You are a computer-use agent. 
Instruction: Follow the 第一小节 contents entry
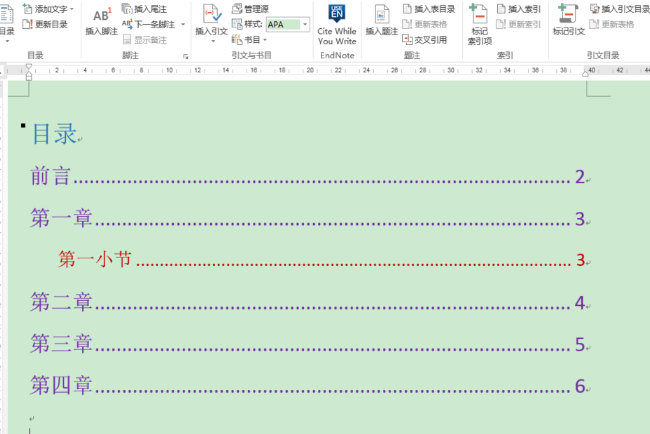click(x=324, y=260)
